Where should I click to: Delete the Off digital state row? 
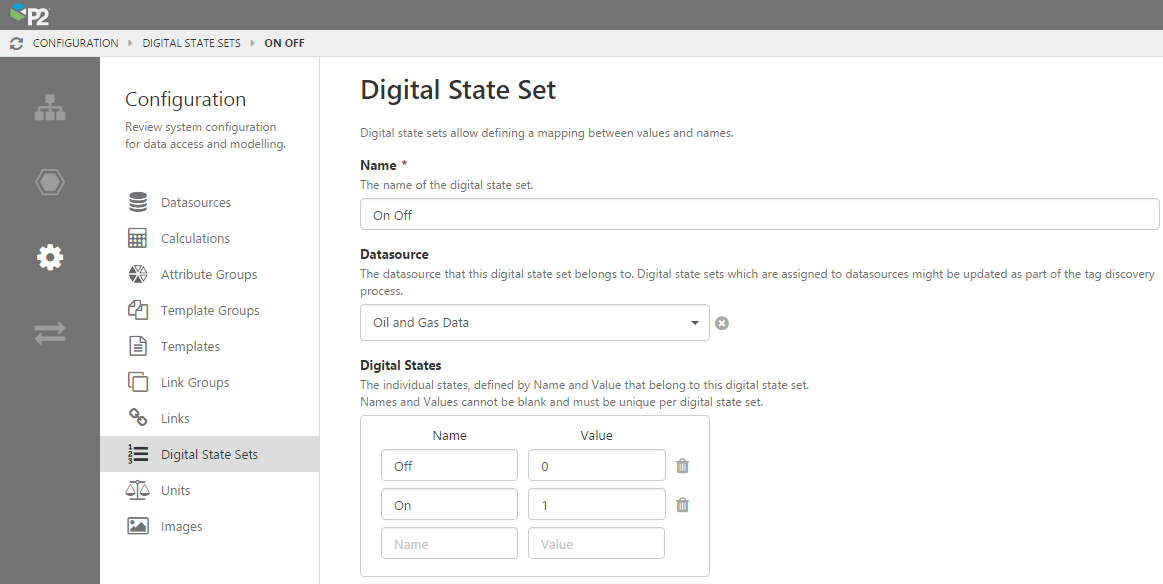coord(682,466)
